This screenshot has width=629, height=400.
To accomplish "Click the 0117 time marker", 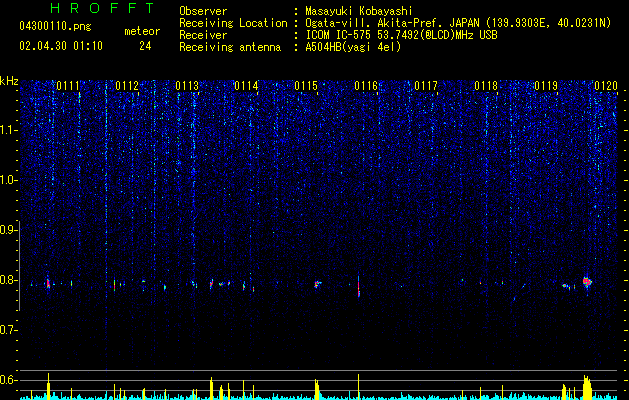I will click(426, 86).
